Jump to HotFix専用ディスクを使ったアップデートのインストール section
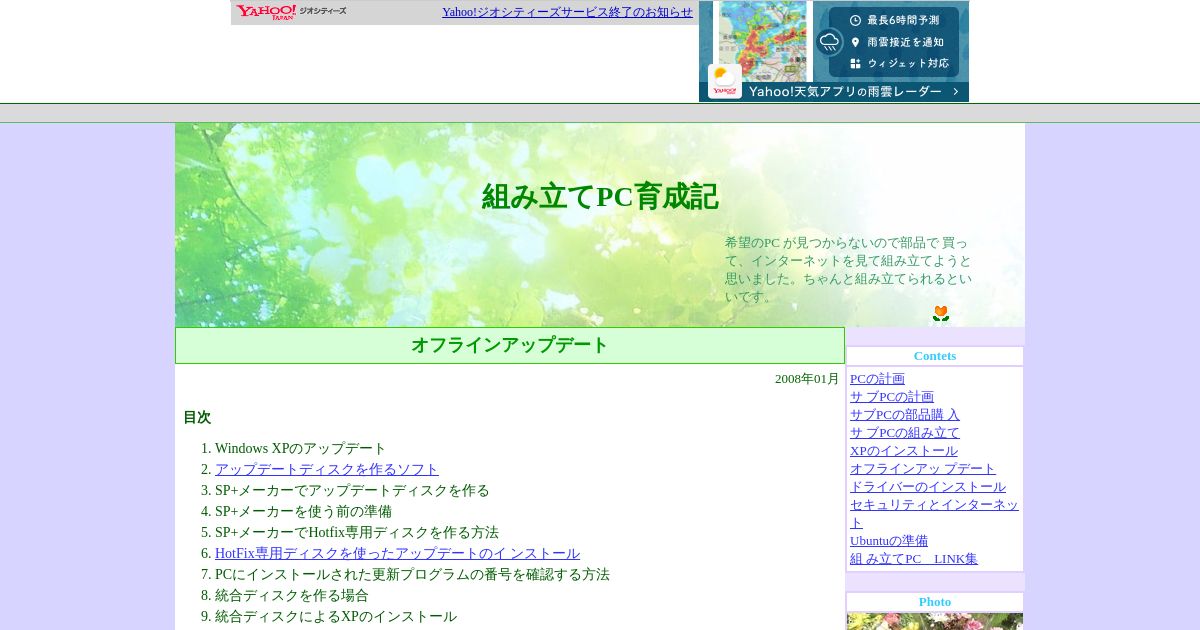The width and height of the screenshot is (1200, 630). point(397,554)
